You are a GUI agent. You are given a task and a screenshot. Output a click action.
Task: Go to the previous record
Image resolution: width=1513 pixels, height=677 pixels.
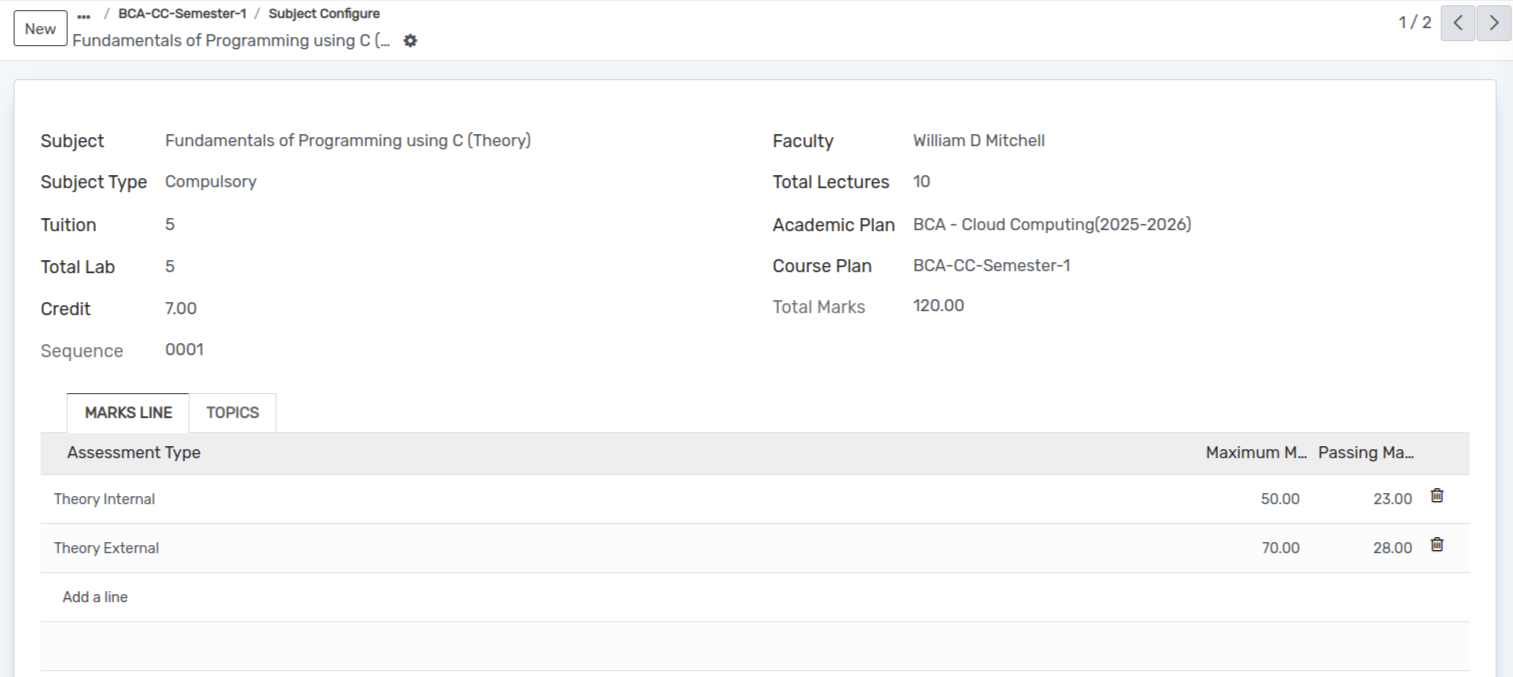tap(1458, 23)
